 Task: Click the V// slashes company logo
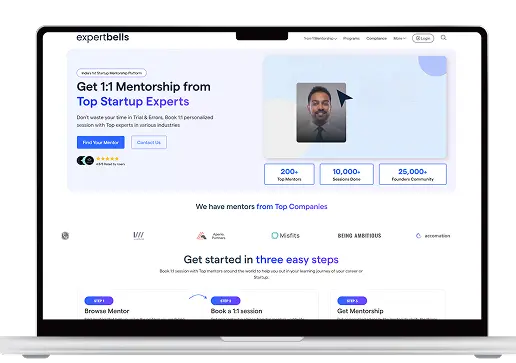click(139, 236)
